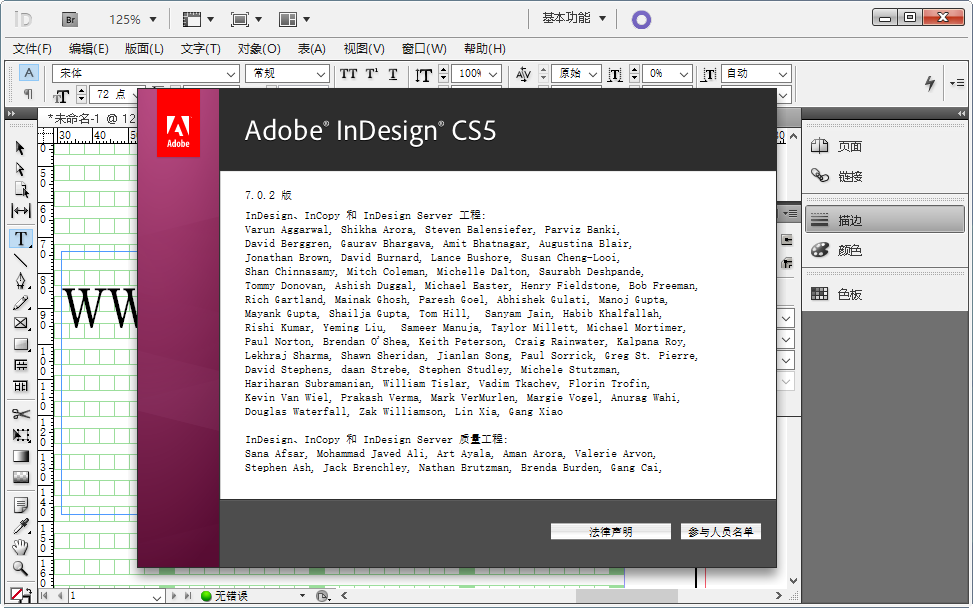Click the fill and stroke color swatch

point(19,595)
